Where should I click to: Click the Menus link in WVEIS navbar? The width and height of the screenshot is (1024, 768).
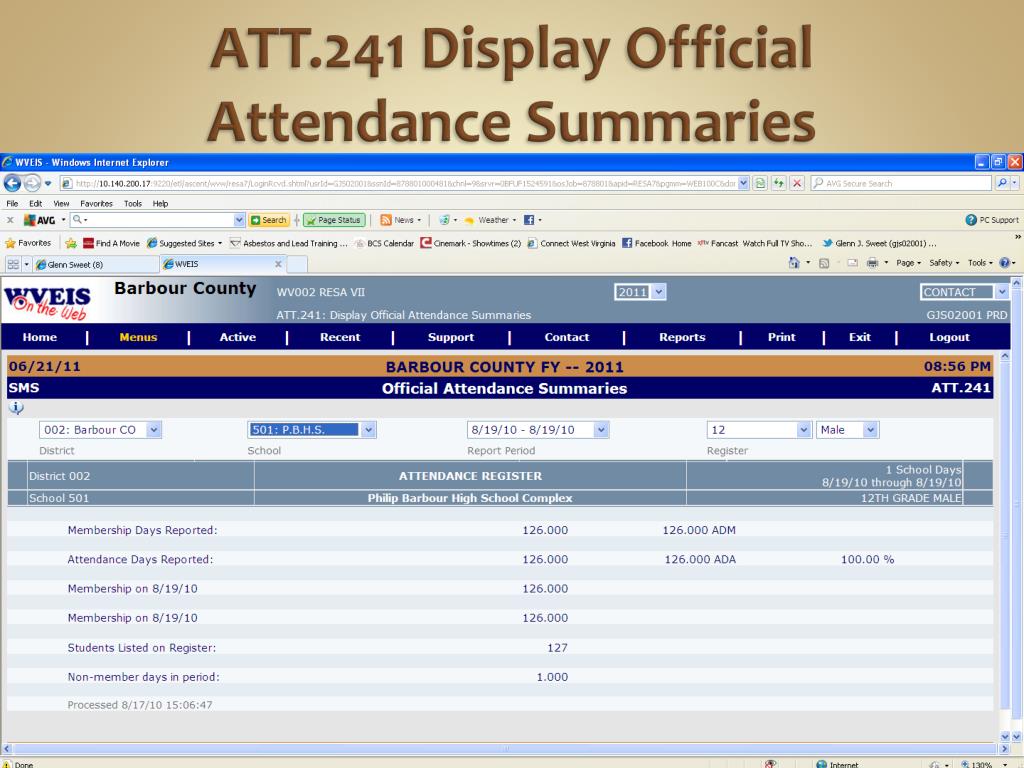coord(138,337)
